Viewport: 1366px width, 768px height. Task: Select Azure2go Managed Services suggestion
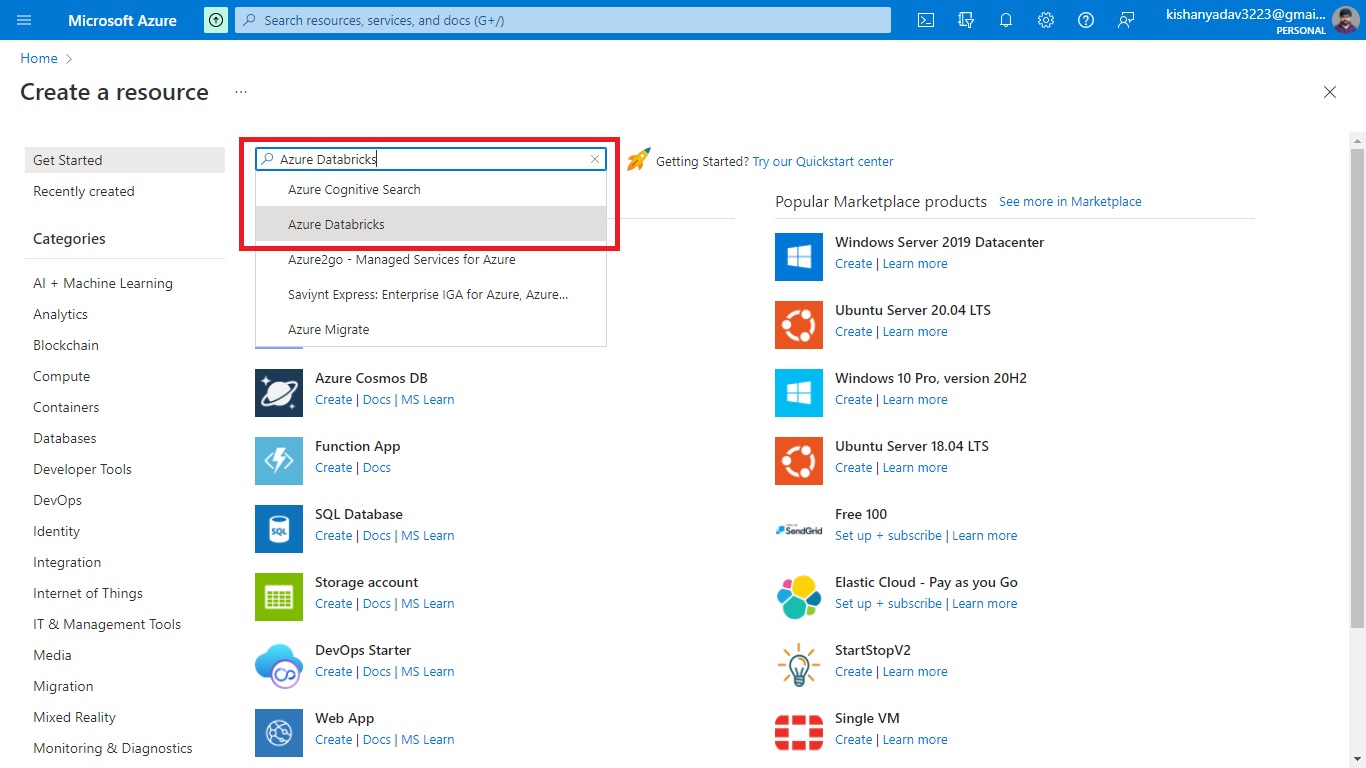431,259
